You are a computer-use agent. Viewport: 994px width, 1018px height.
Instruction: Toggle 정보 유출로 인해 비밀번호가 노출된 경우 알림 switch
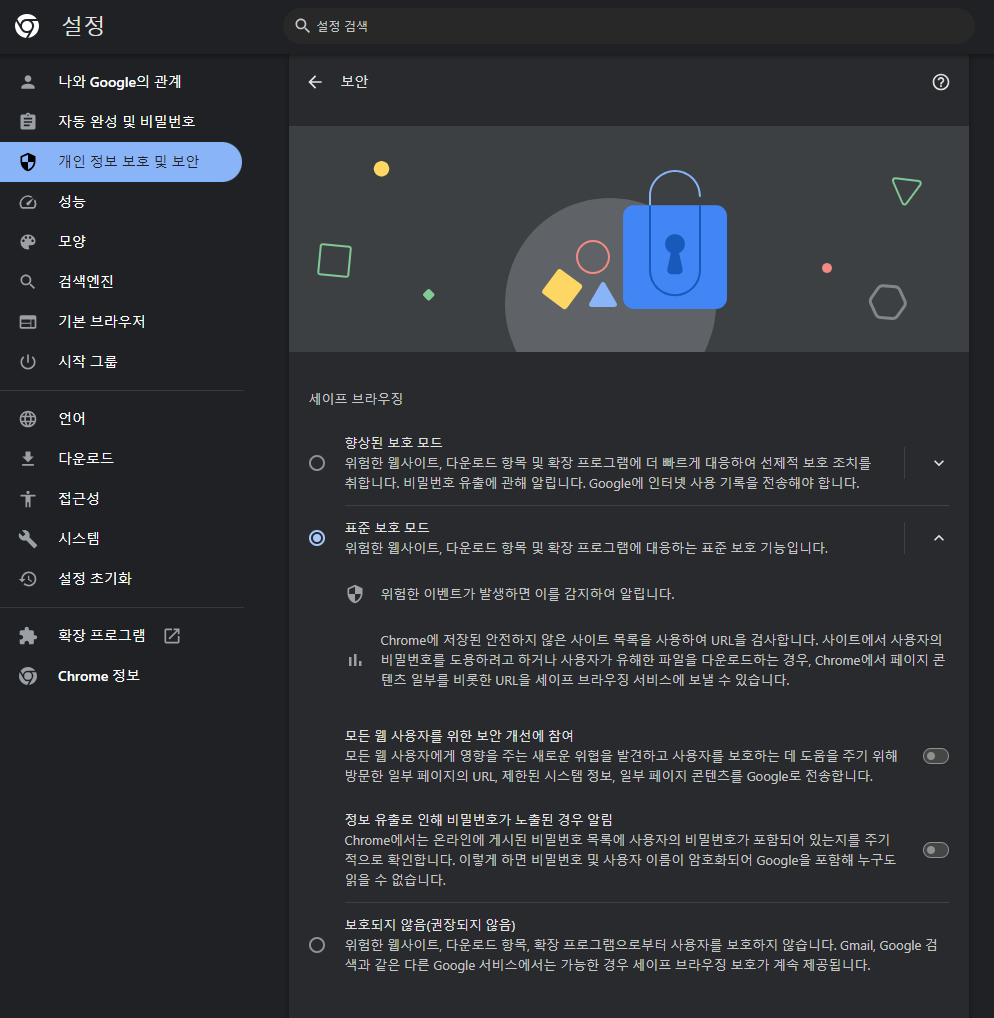(936, 850)
